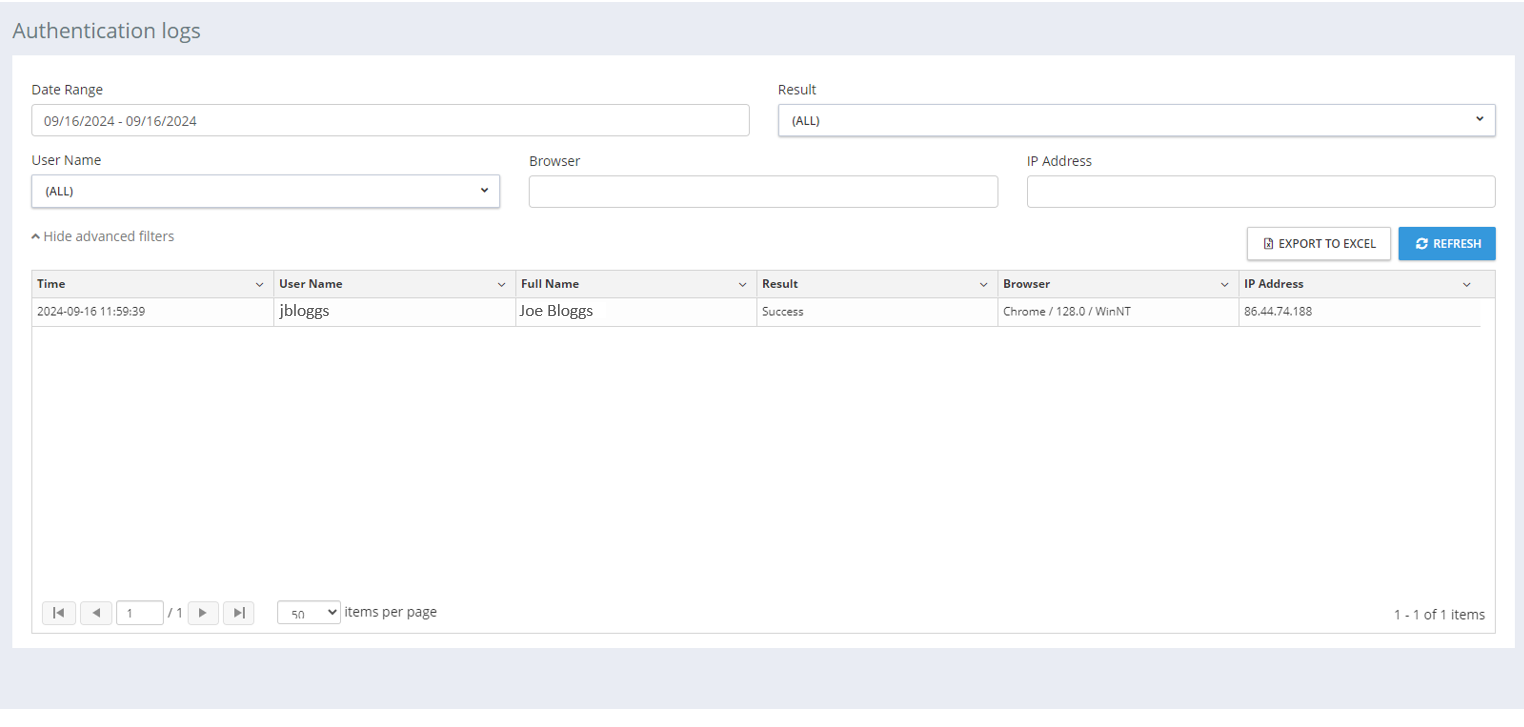Focus the Browser filter text box
Screen dimensions: 1524x727
[762, 192]
